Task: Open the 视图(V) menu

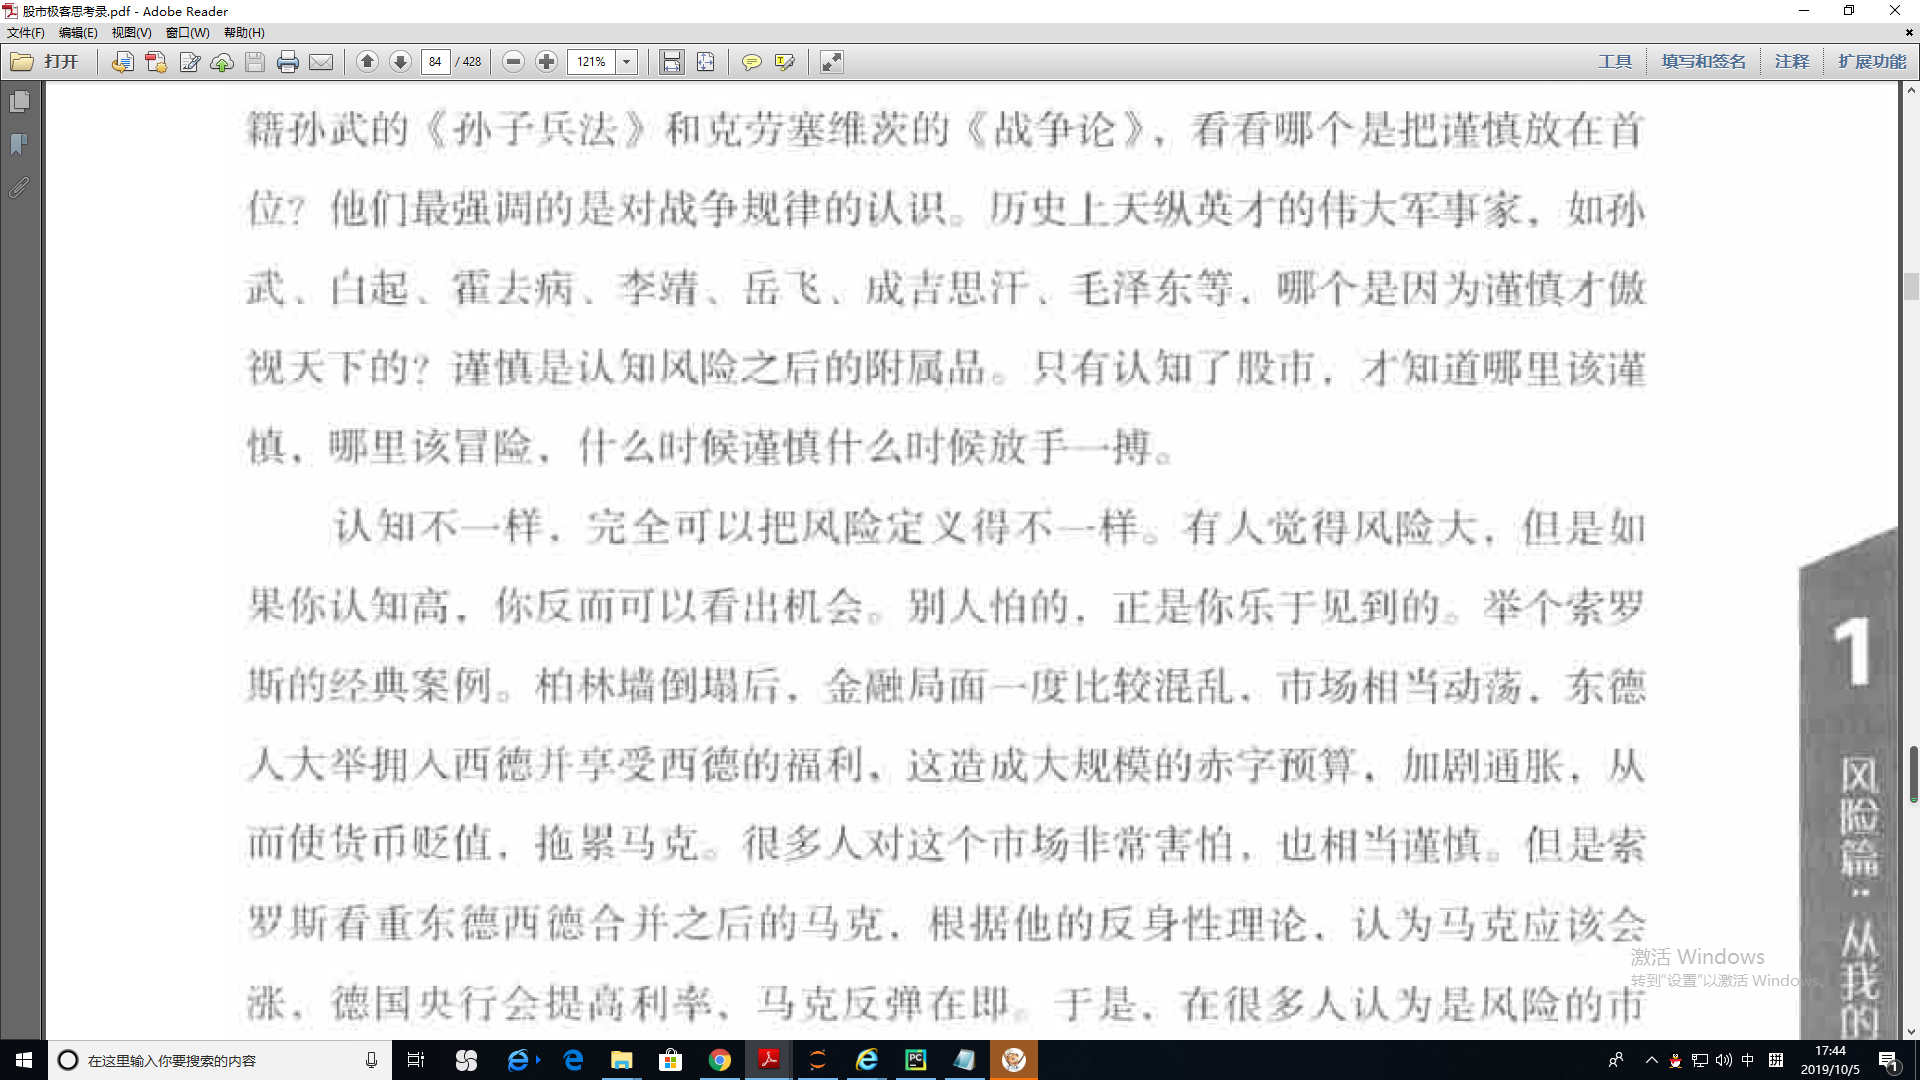Action: (x=131, y=33)
